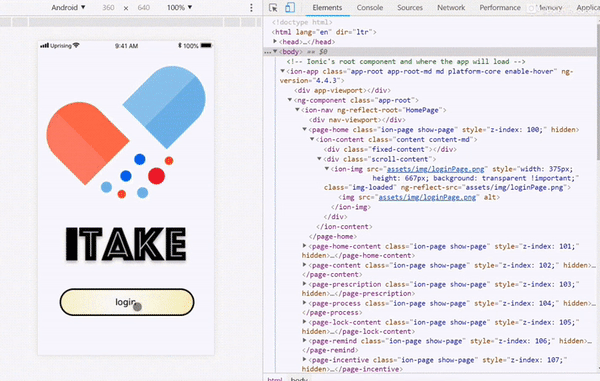Switch to the Console tab

pyautogui.click(x=370, y=8)
